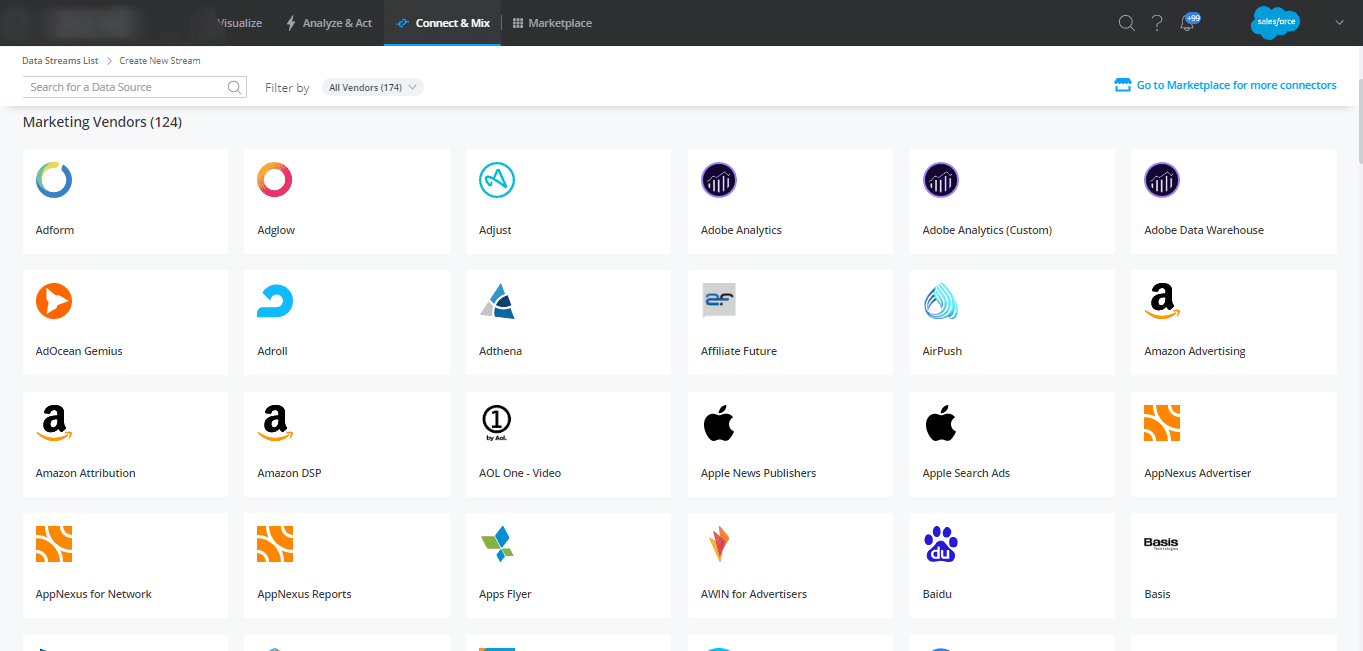Open help question mark icon
Image resolution: width=1363 pixels, height=651 pixels.
tap(1157, 23)
